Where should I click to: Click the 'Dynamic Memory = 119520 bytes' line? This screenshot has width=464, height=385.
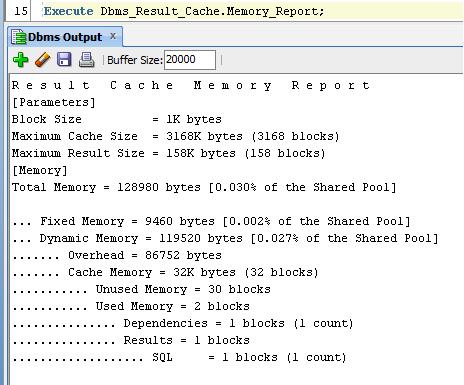tap(225, 238)
